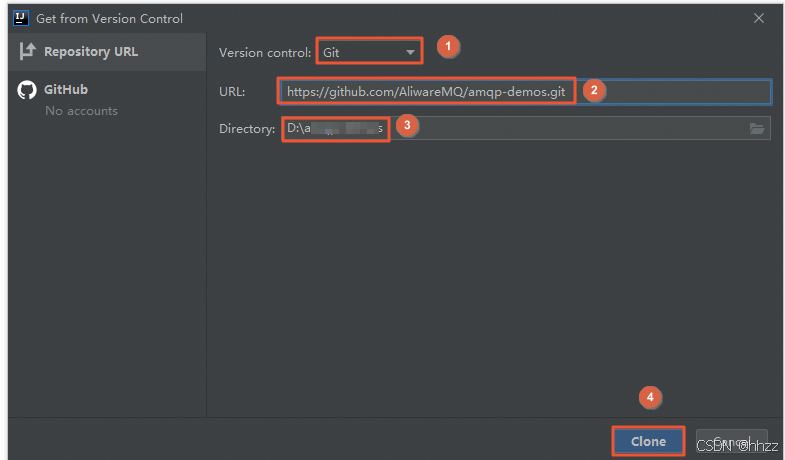Browse for directory with folder icon

(x=756, y=129)
